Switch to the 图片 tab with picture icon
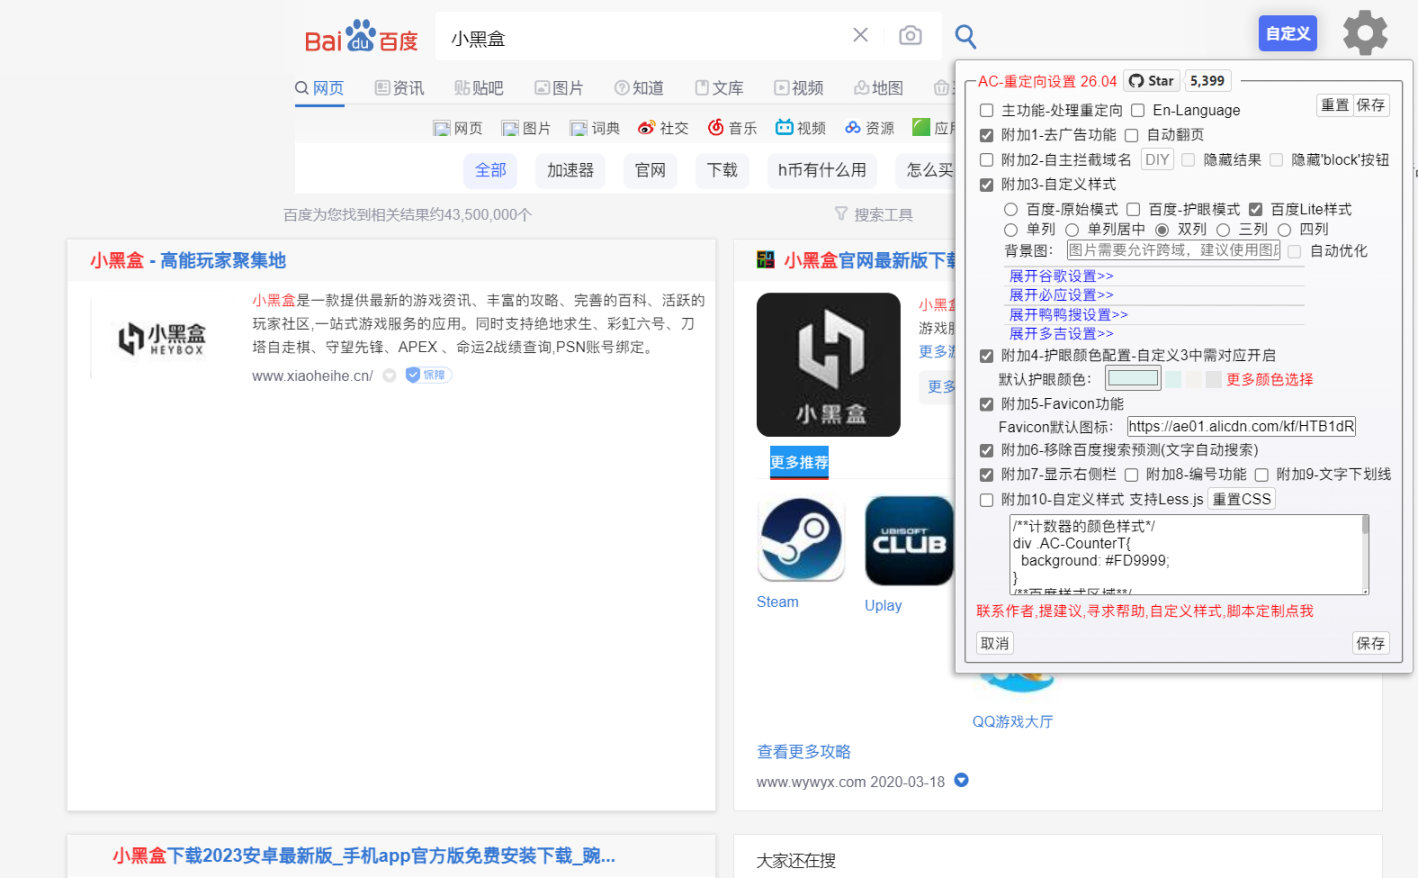This screenshot has width=1418, height=878. pyautogui.click(x=559, y=88)
